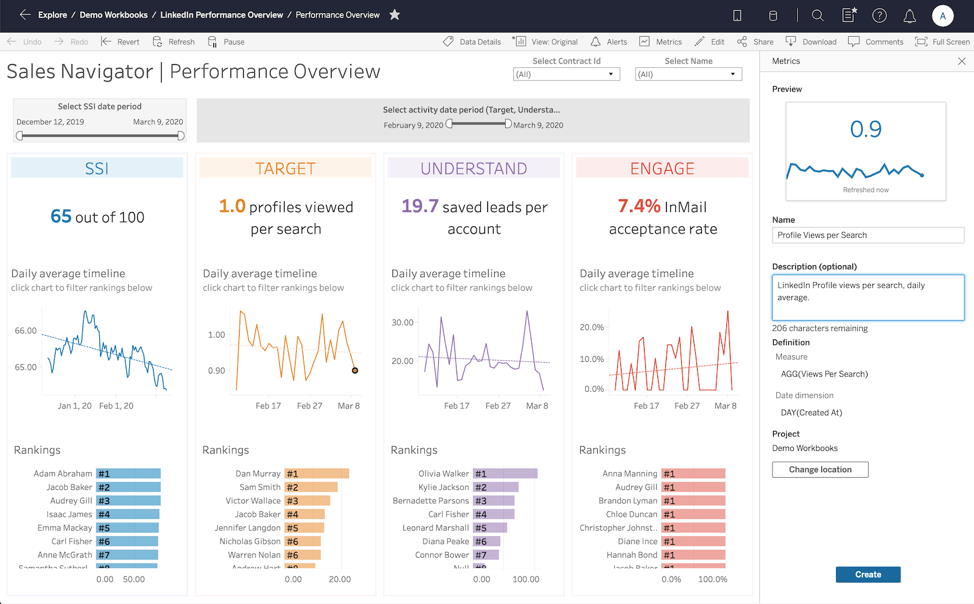Pause automatic updates
Screen dimensions: 974x604
[x=226, y=42]
